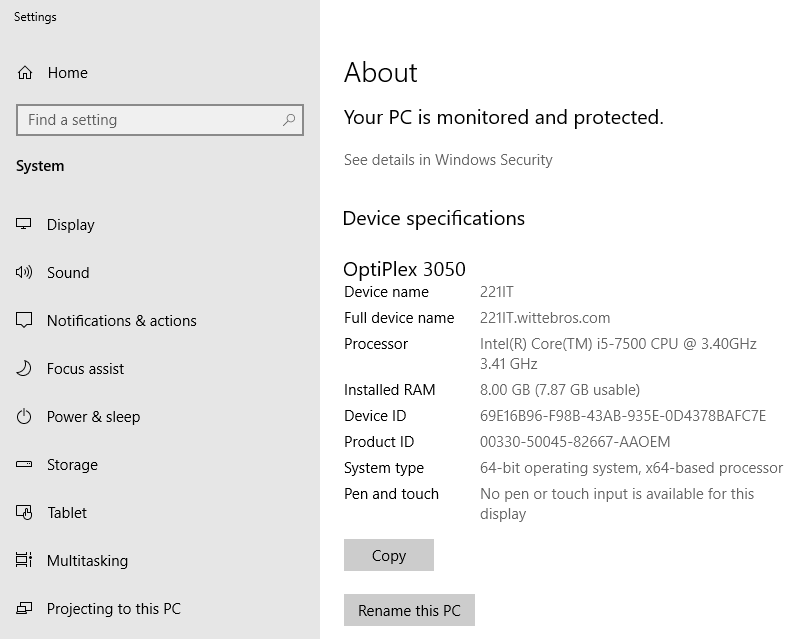Click the Sound speaker icon
The width and height of the screenshot is (808, 639).
pyautogui.click(x=24, y=272)
